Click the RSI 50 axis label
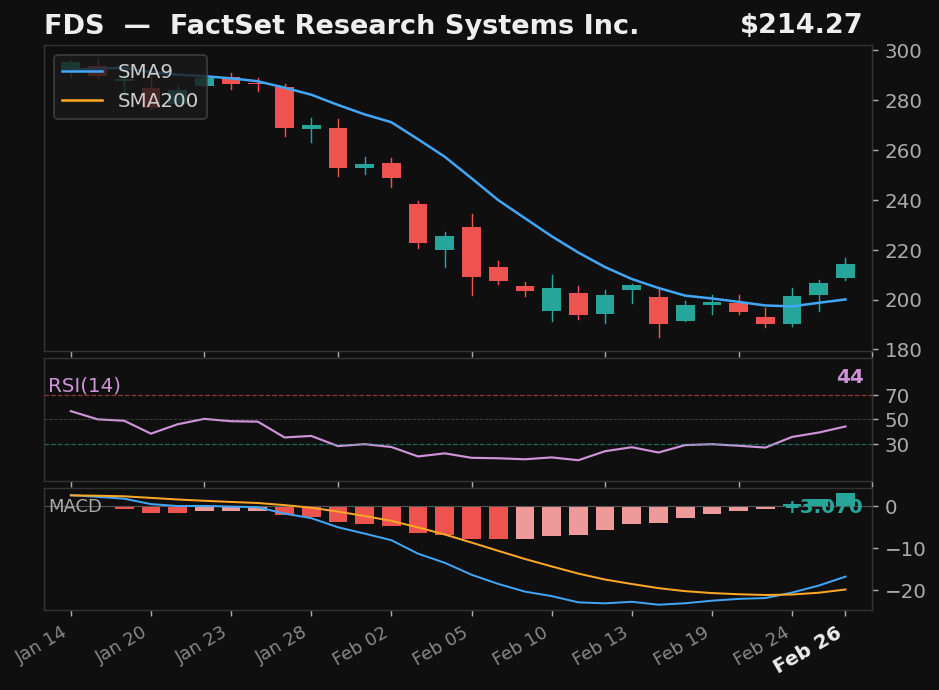 897,420
